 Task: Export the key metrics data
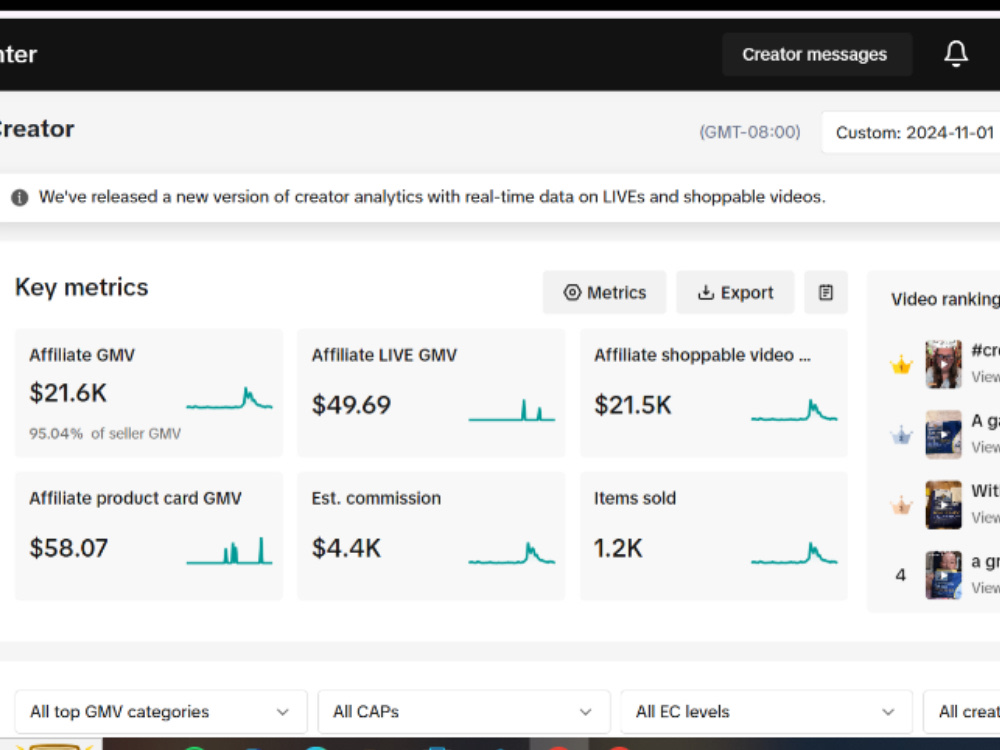(x=735, y=292)
